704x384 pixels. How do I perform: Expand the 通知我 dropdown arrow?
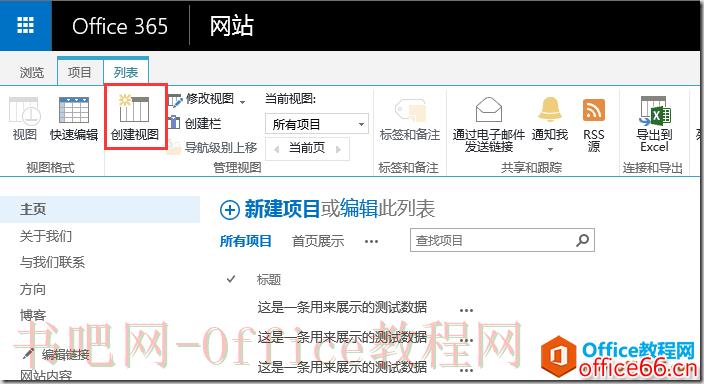(550, 149)
